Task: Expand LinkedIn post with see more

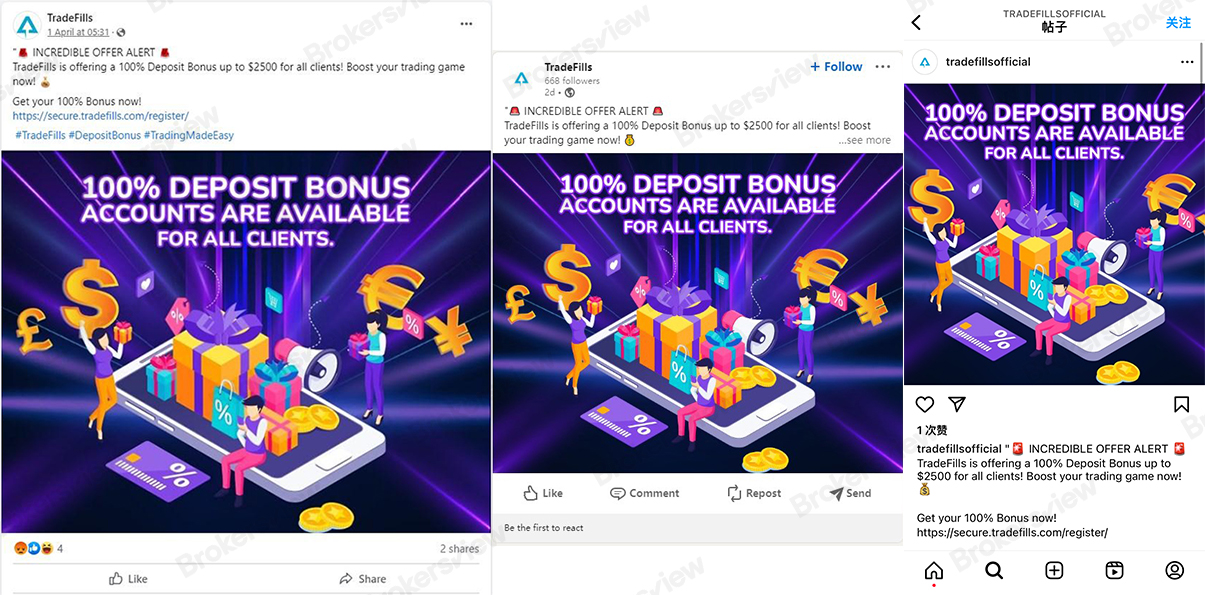Action: (x=865, y=140)
